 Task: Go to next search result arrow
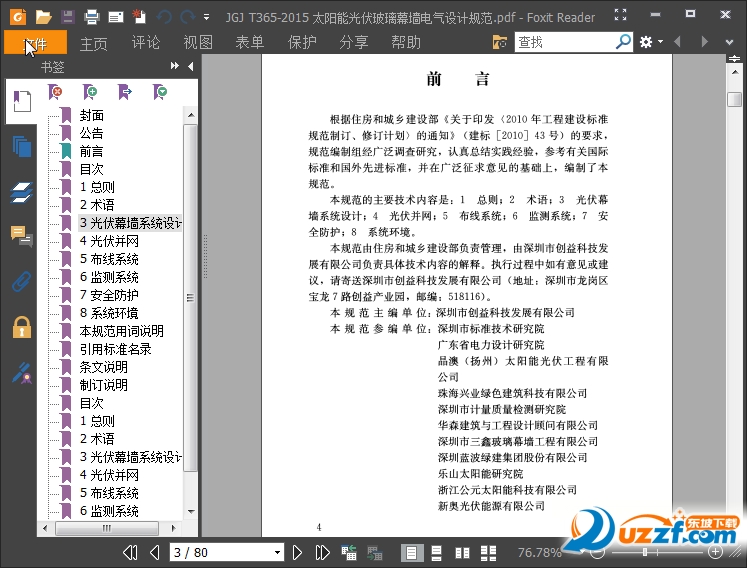(x=704, y=42)
